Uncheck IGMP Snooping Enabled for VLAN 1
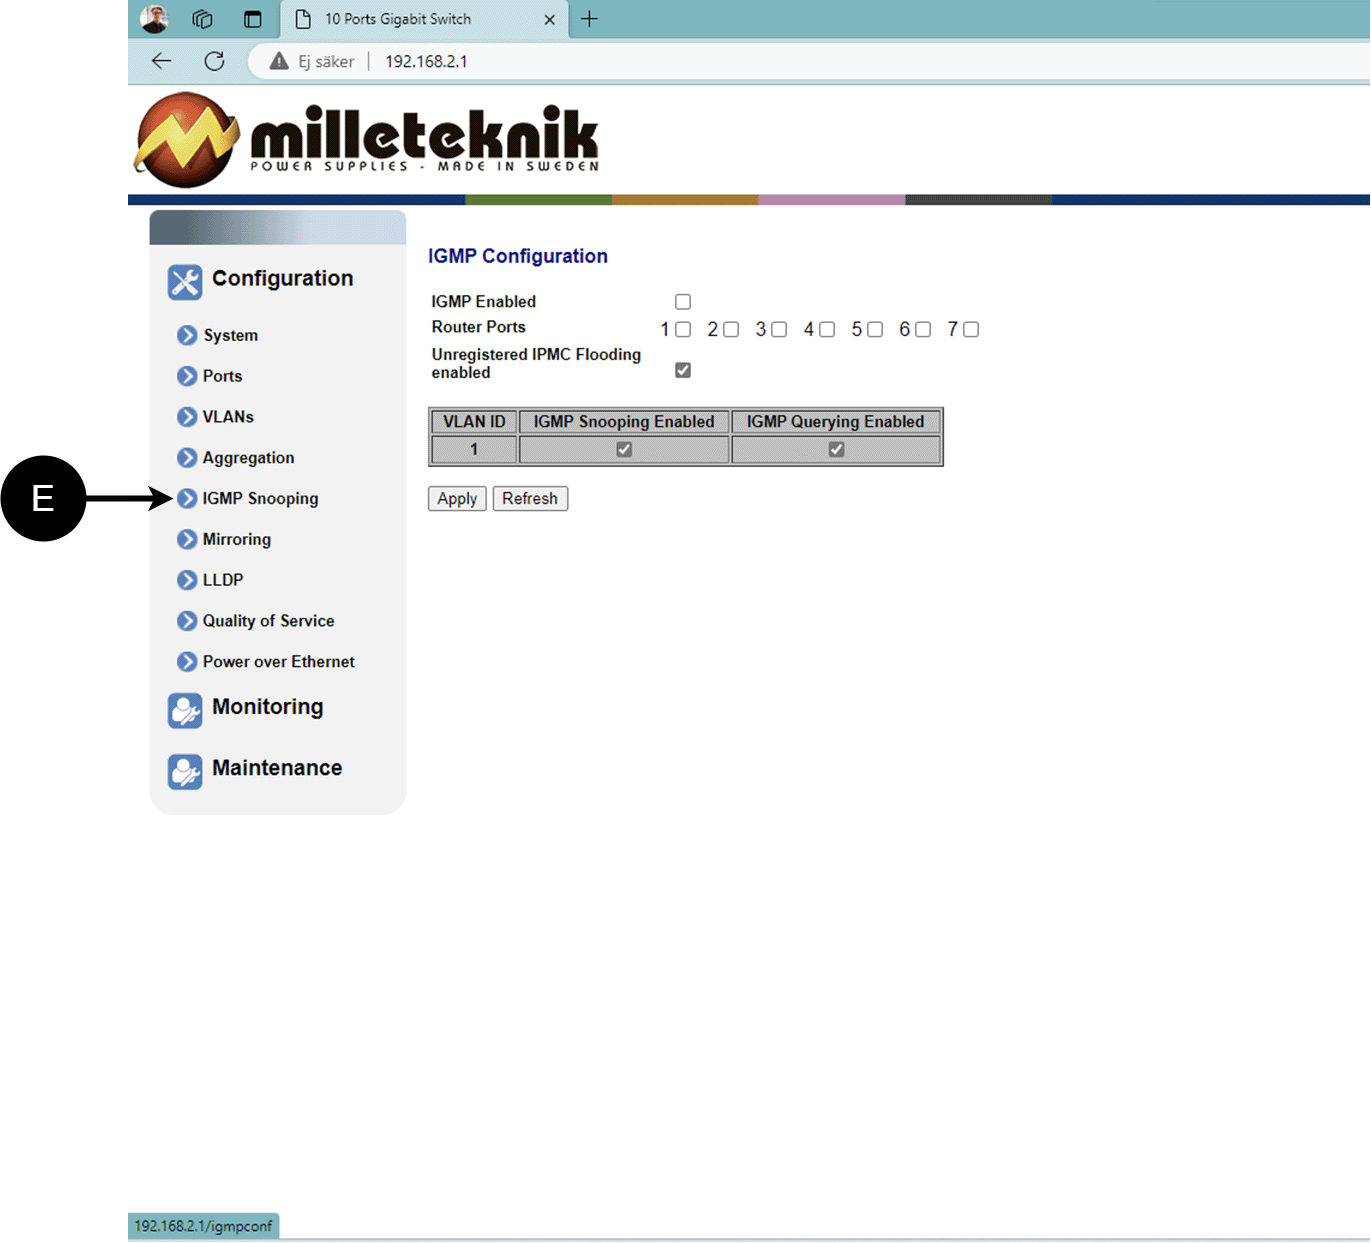The width and height of the screenshot is (1371, 1243). (624, 450)
